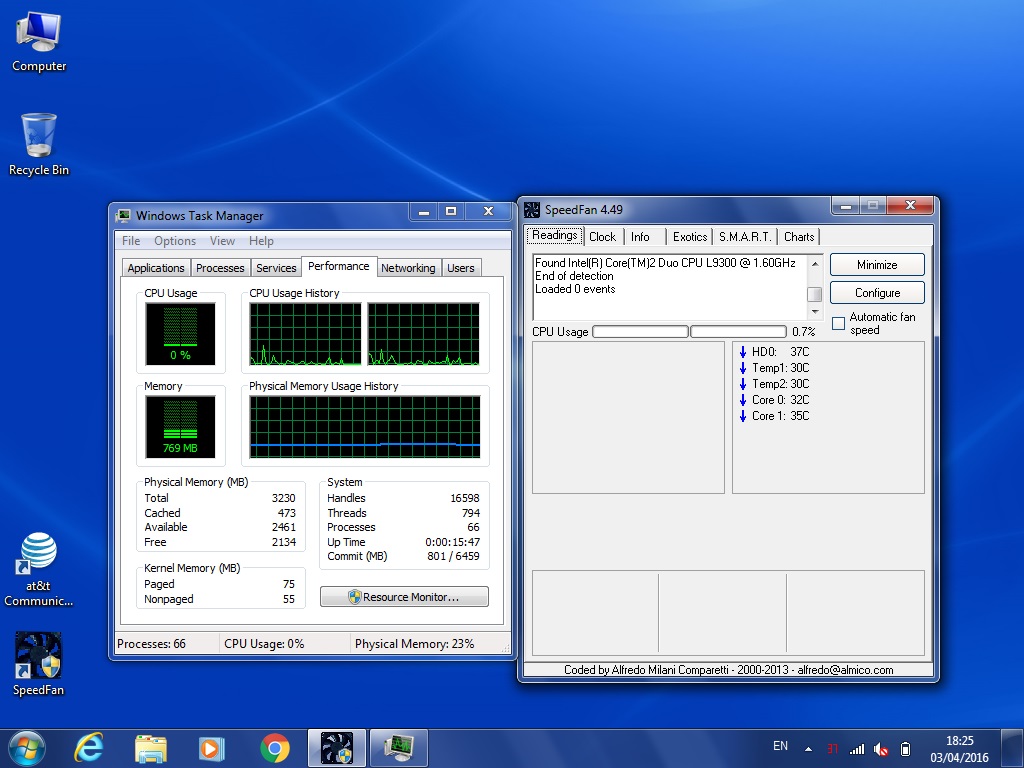Click Physical Memory Usage History graph
The height and width of the screenshot is (768, 1024).
pos(365,426)
